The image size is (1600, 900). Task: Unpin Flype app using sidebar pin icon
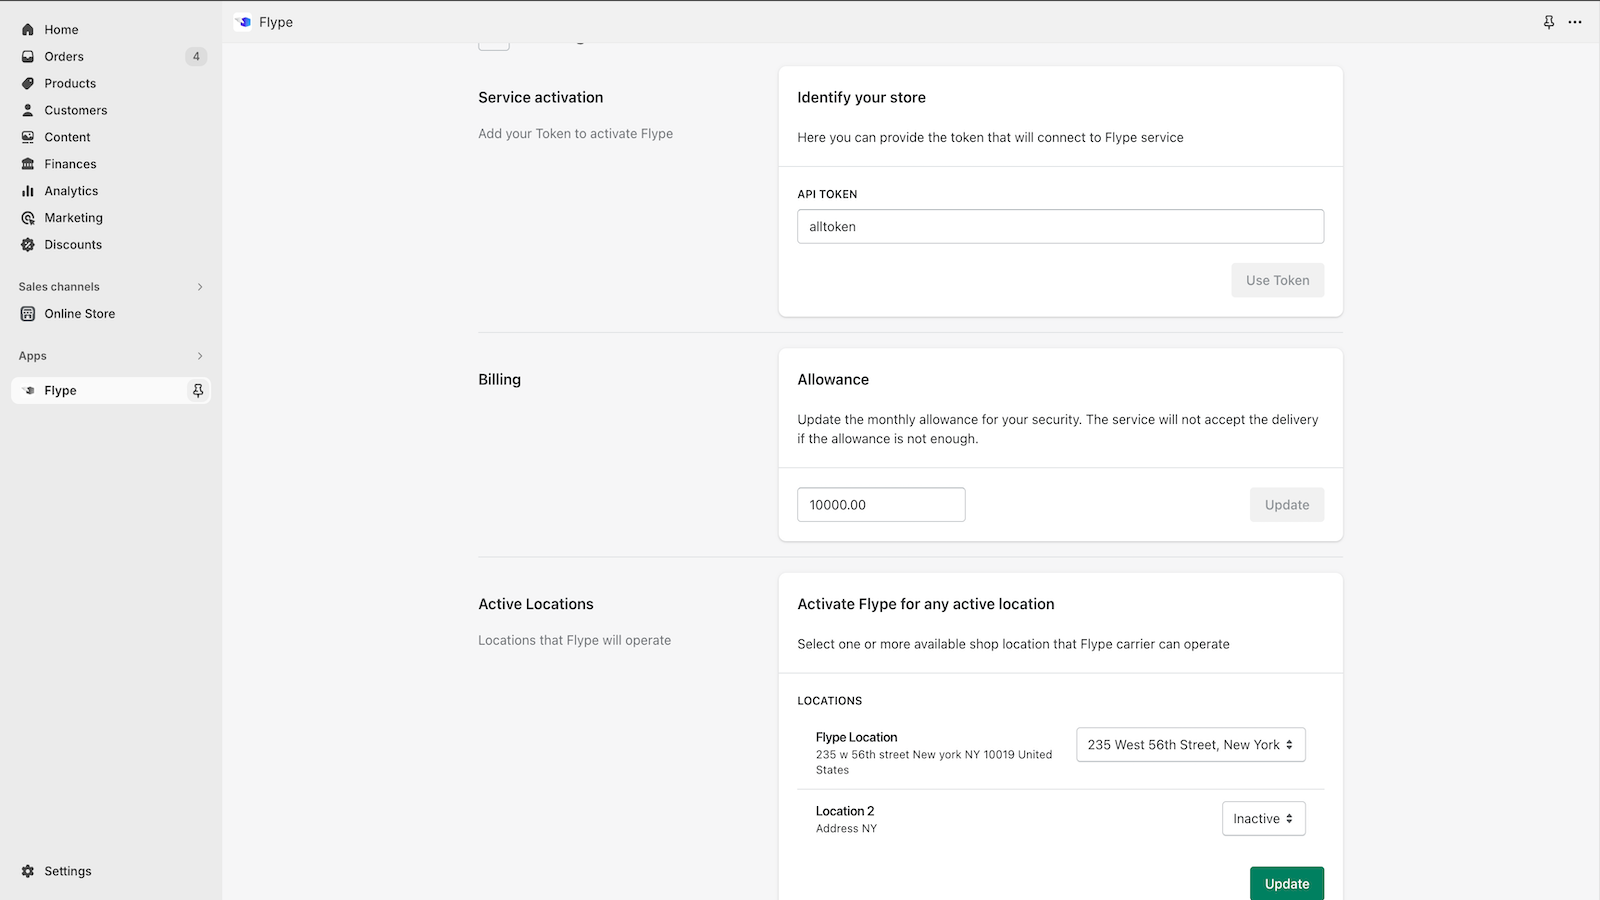(x=198, y=391)
